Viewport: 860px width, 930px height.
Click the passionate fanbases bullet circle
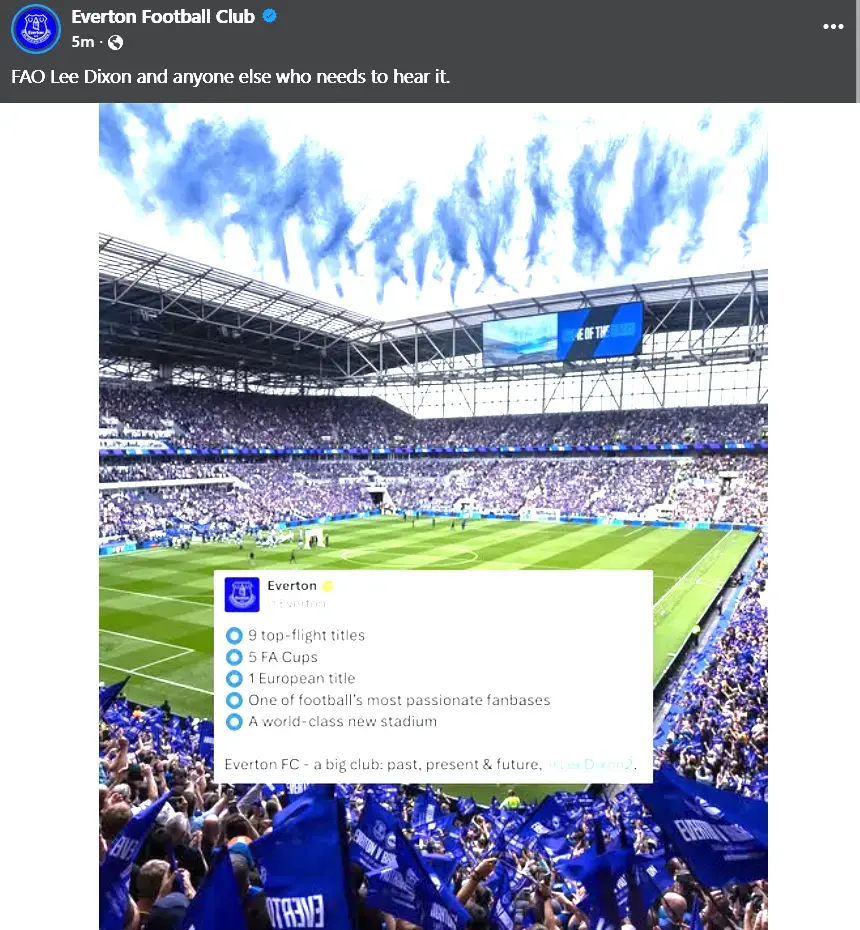click(234, 700)
